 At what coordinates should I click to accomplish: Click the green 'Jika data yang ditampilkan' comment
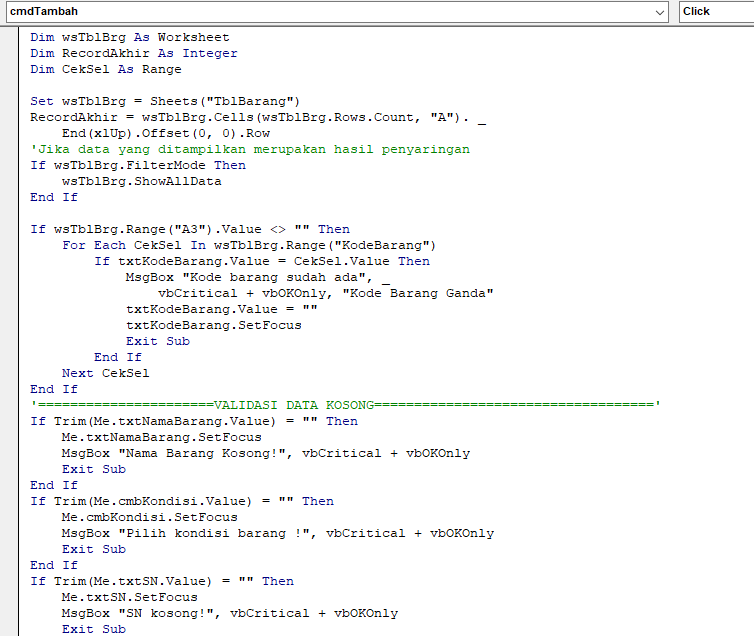point(250,149)
